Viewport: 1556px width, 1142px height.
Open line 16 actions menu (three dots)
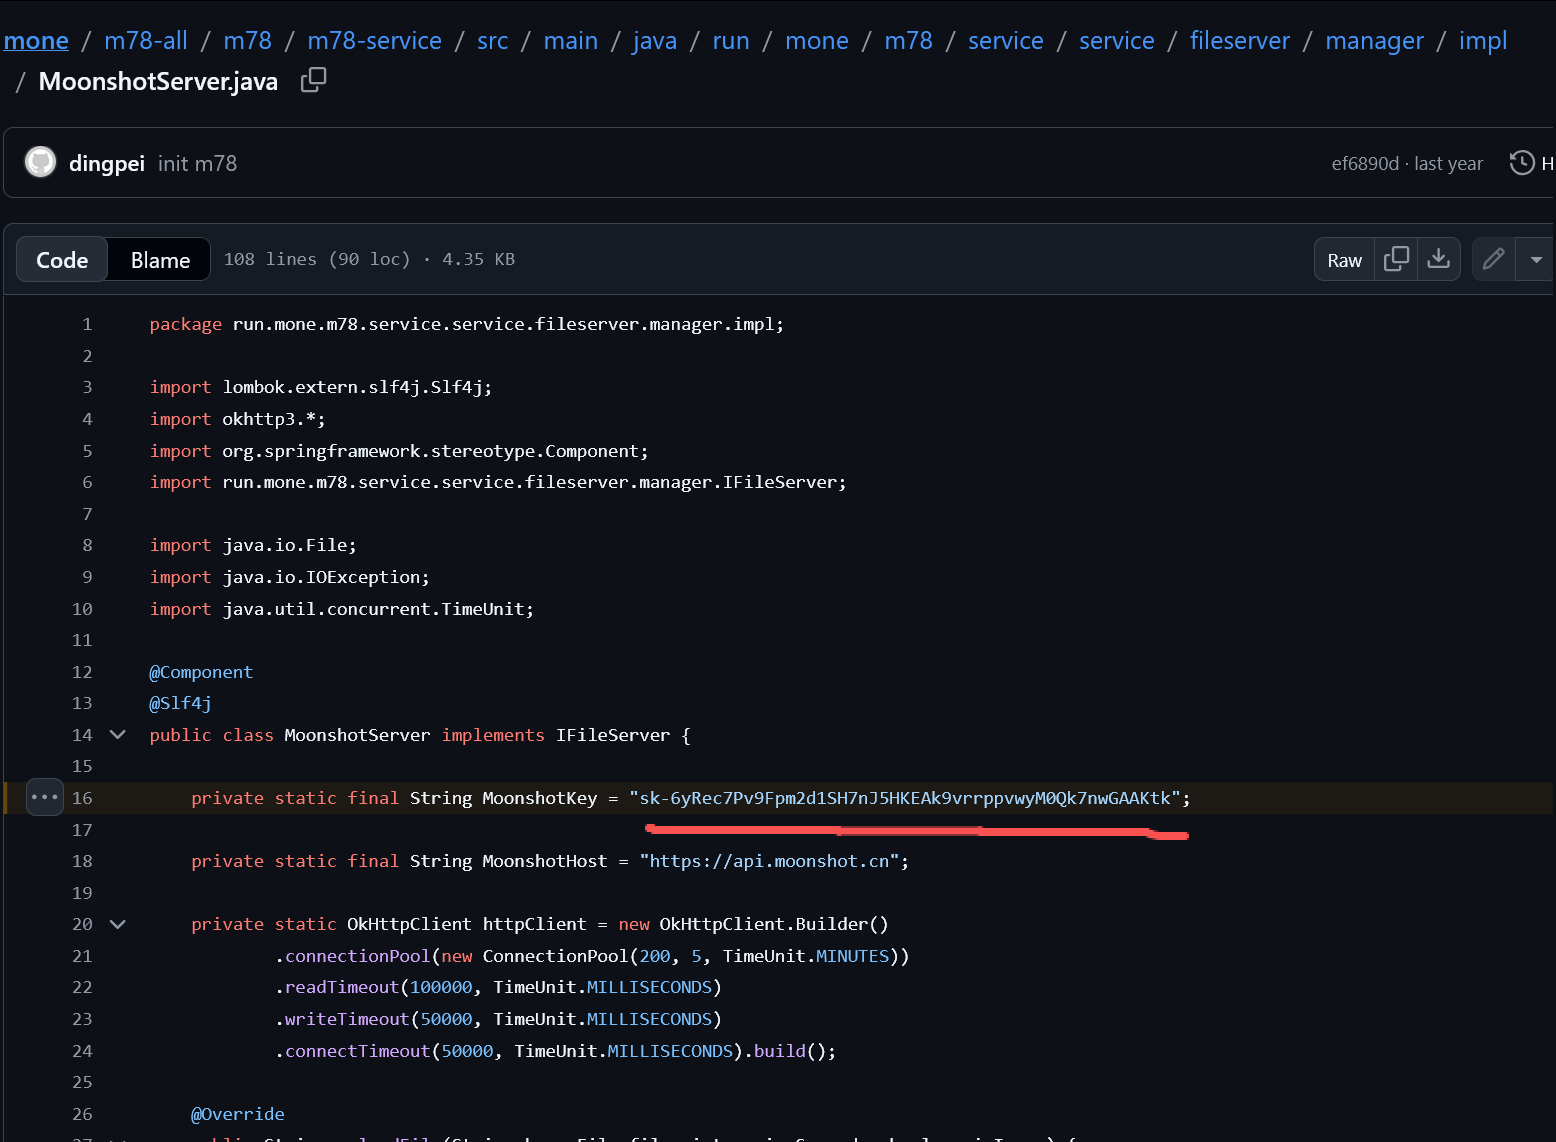(x=45, y=797)
